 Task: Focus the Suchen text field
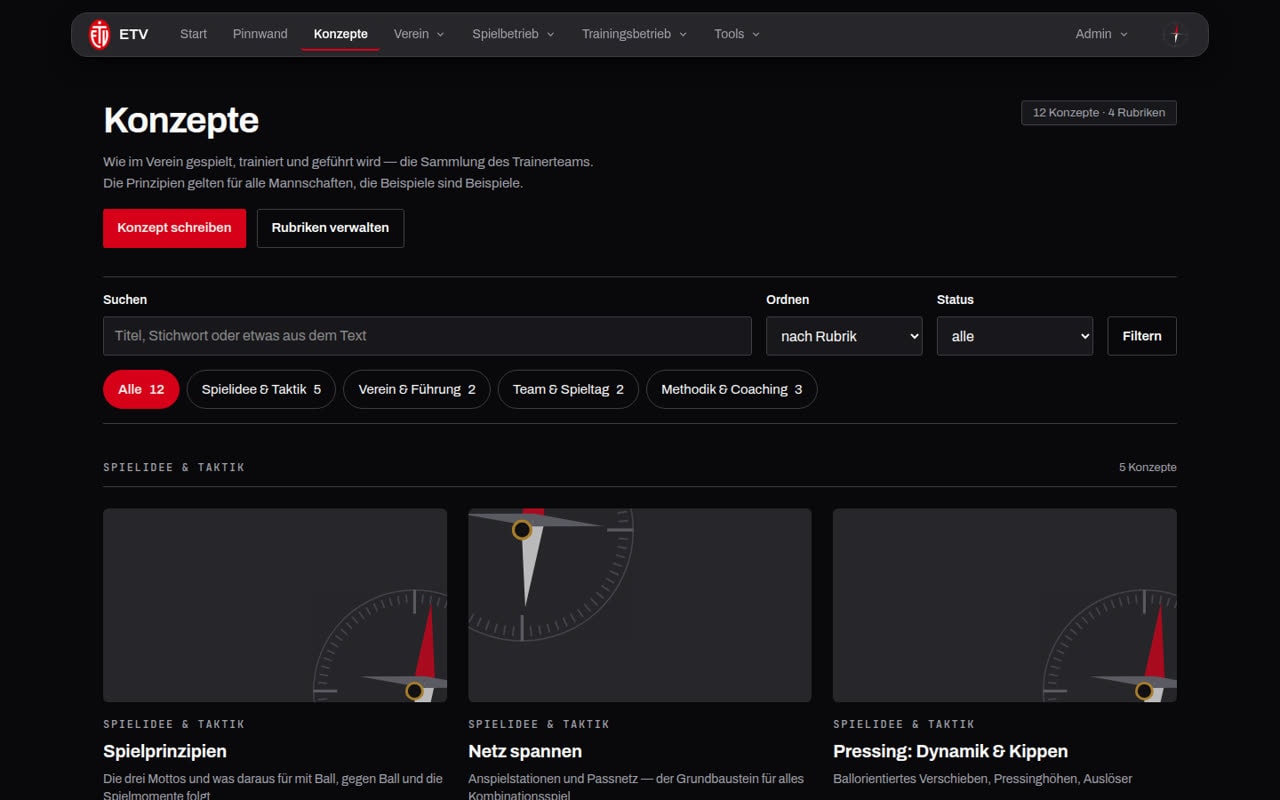427,336
